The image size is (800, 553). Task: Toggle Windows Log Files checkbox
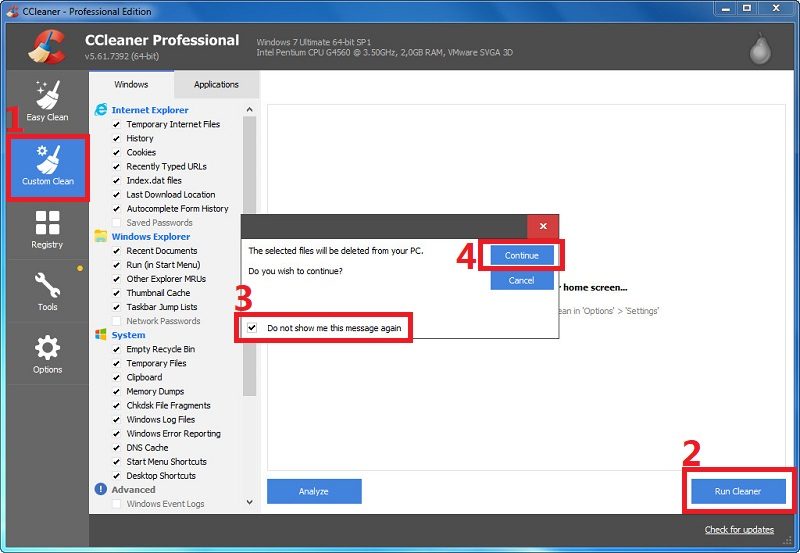[116, 420]
